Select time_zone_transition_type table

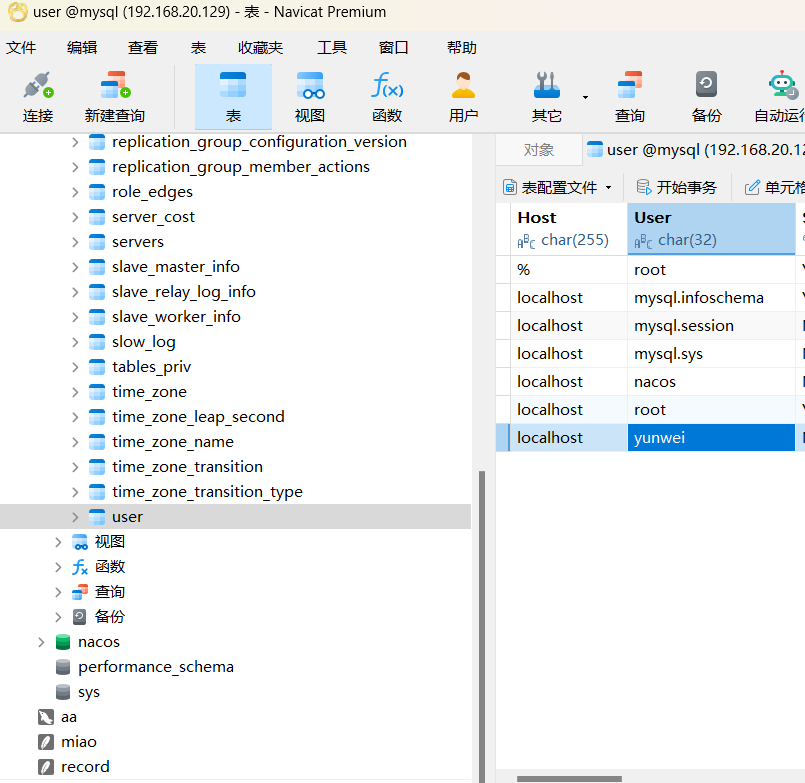[207, 492]
